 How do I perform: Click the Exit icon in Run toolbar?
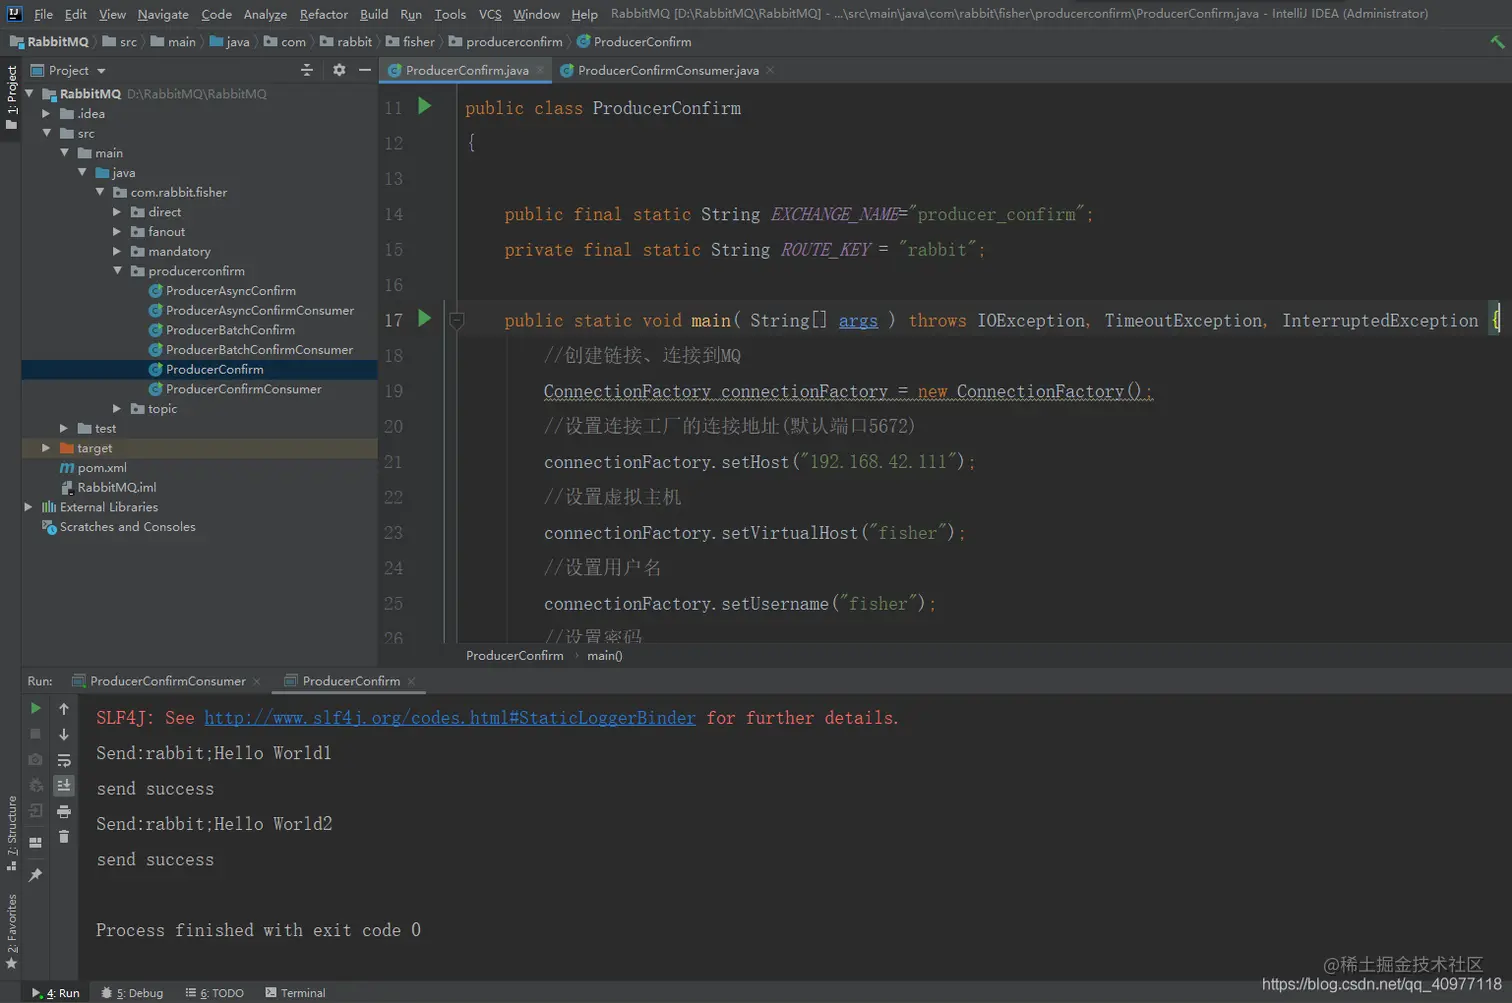click(35, 811)
